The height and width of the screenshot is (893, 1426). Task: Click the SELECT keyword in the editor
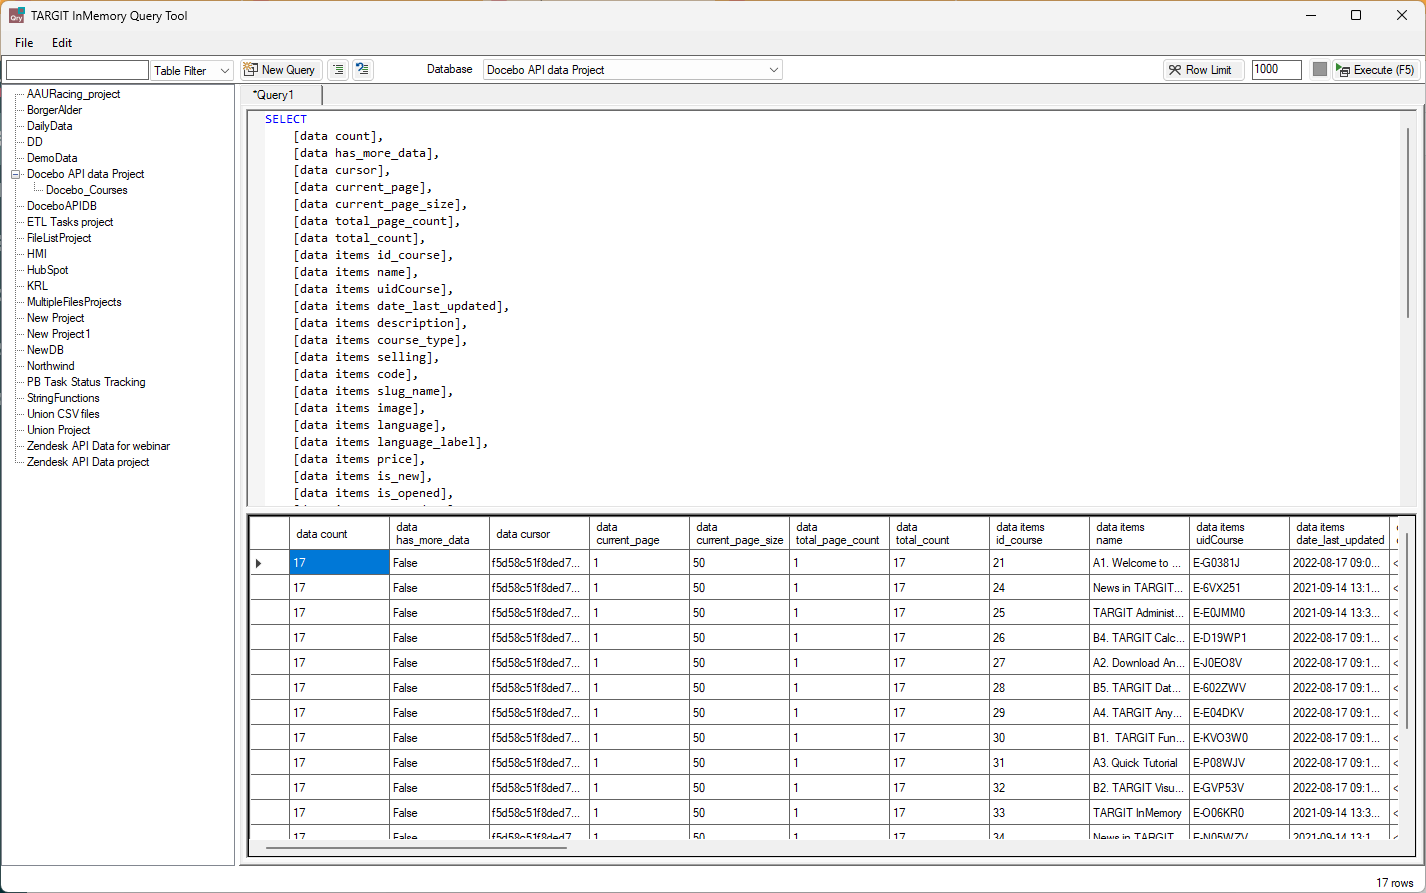coord(286,119)
